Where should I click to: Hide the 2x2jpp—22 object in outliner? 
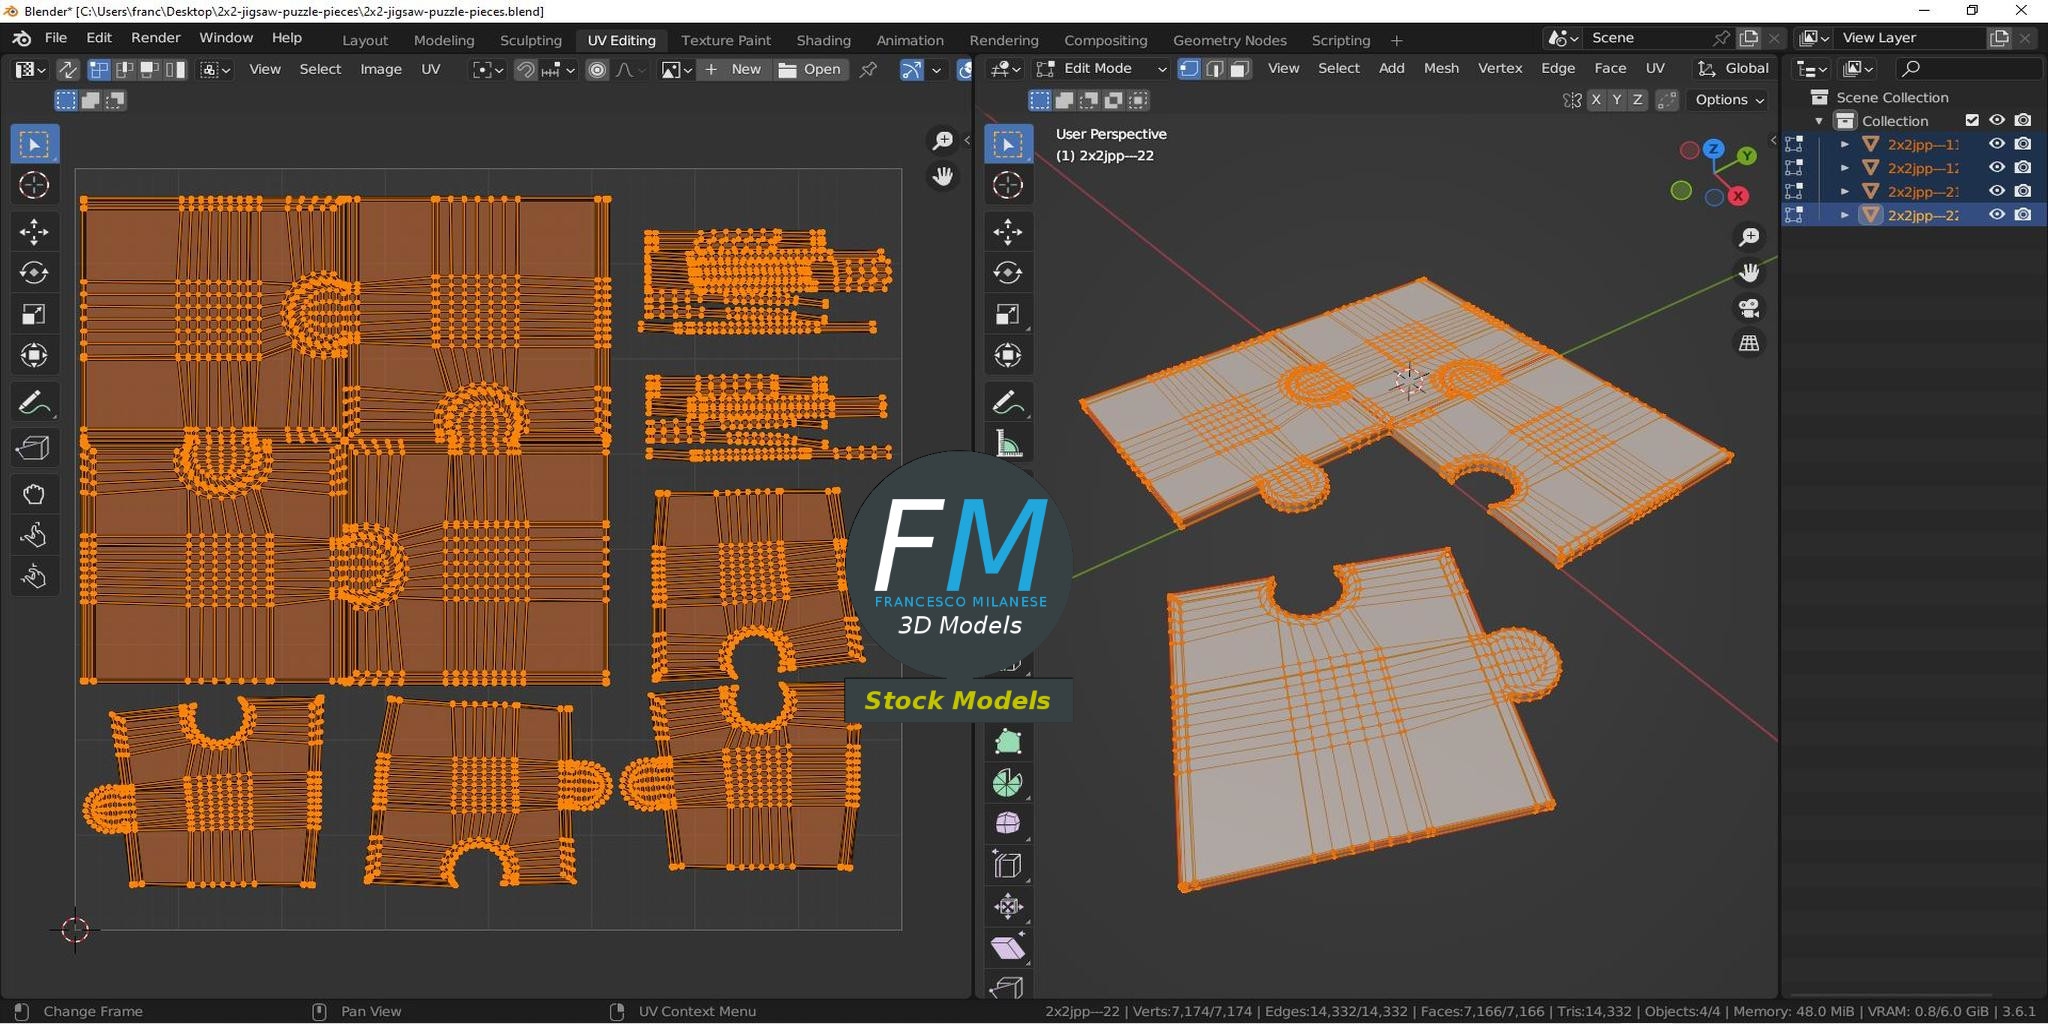pyautogui.click(x=1996, y=215)
